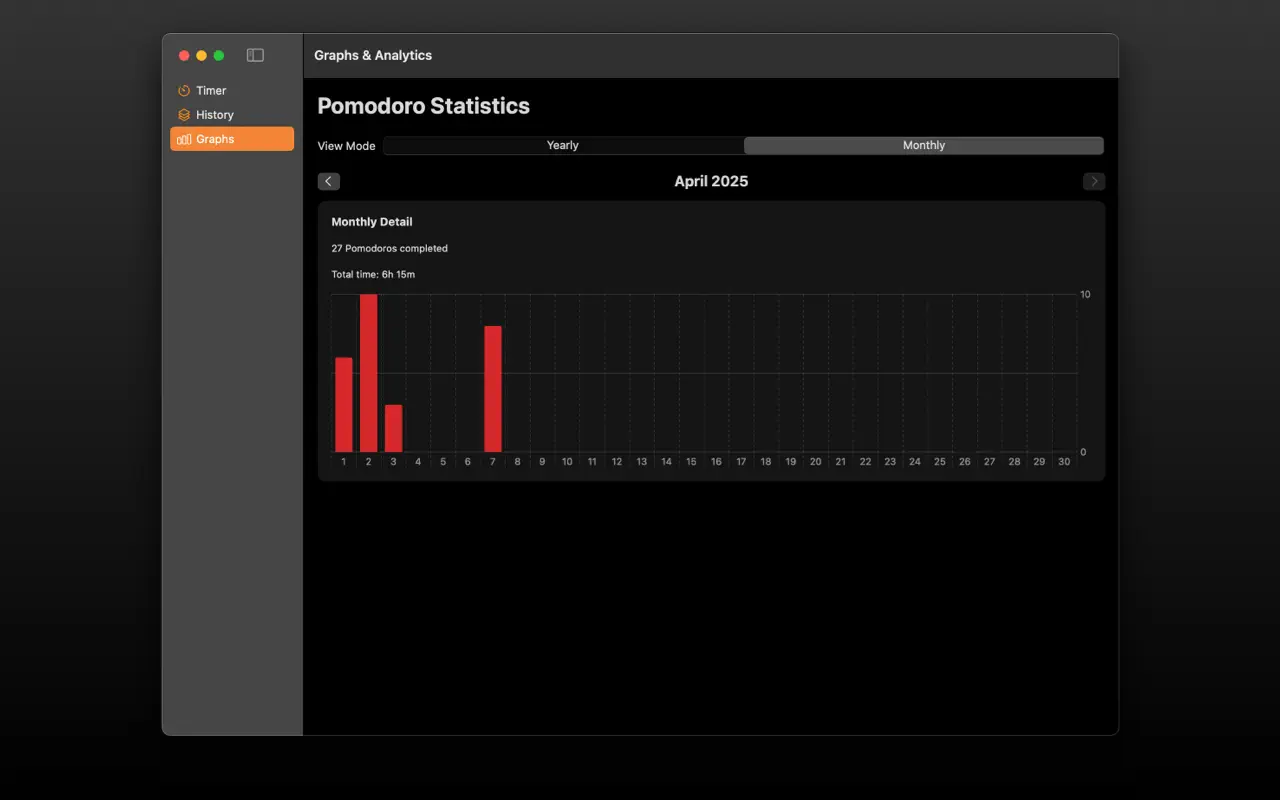The height and width of the screenshot is (800, 1280).
Task: Click x-axis day label '12'
Action: tap(617, 462)
